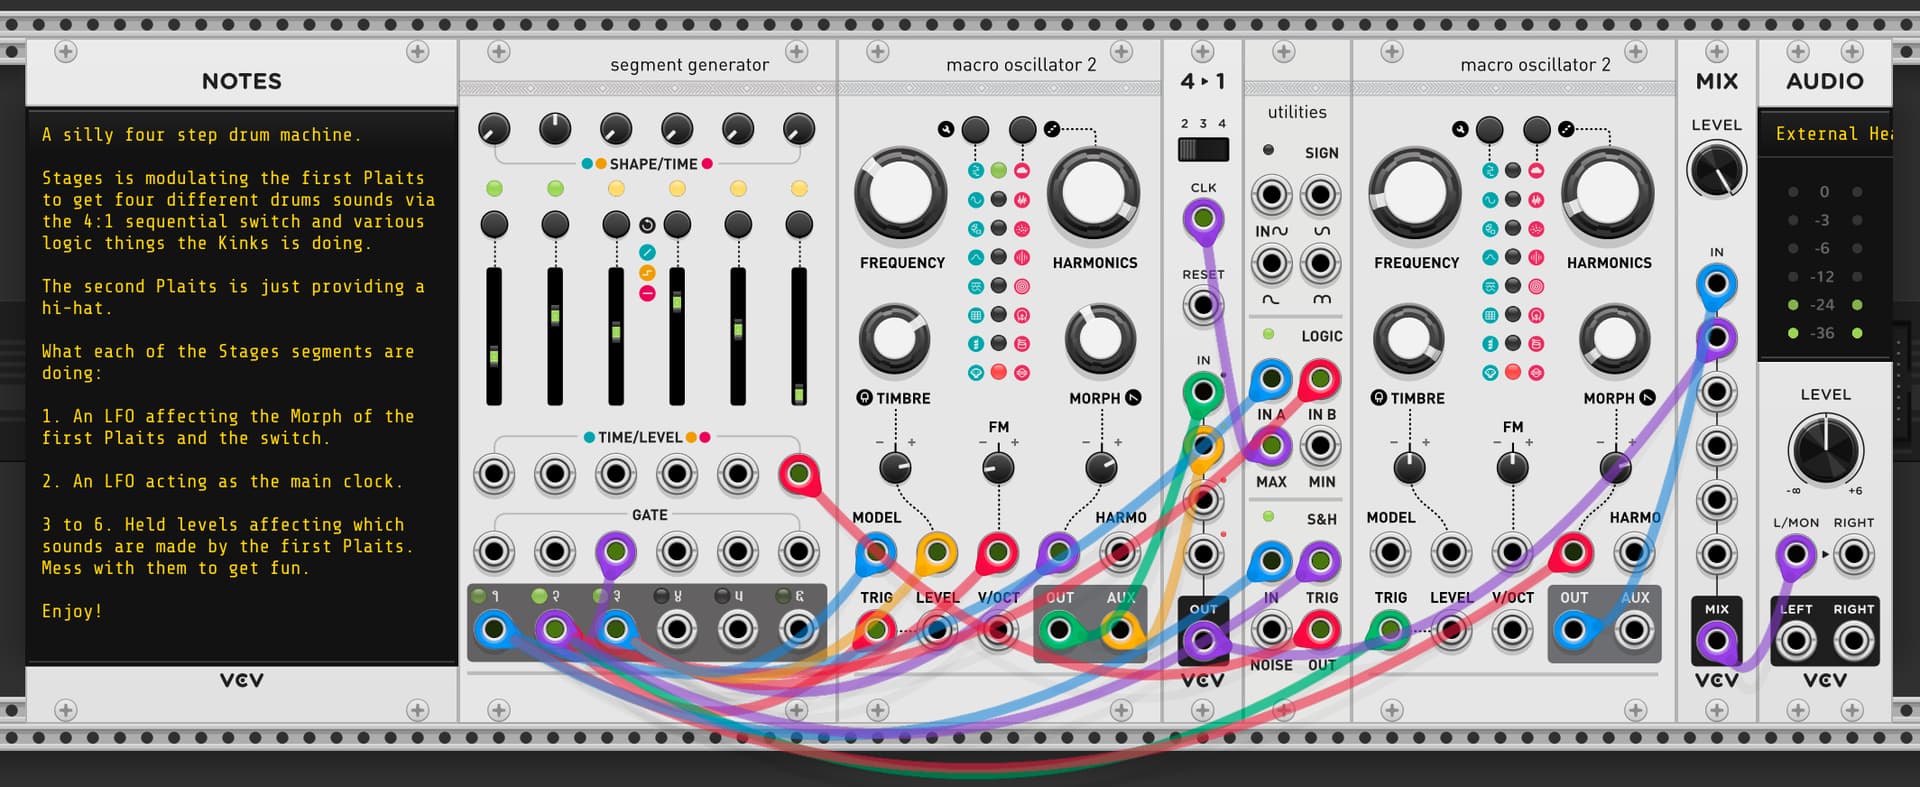The height and width of the screenshot is (787, 1920).
Task: Toggle segment 4 type button on segment generator
Action: (677, 224)
